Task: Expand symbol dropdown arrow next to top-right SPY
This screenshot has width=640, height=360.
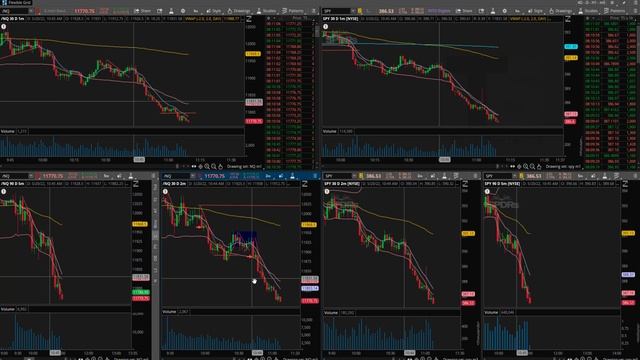Action: tap(353, 11)
